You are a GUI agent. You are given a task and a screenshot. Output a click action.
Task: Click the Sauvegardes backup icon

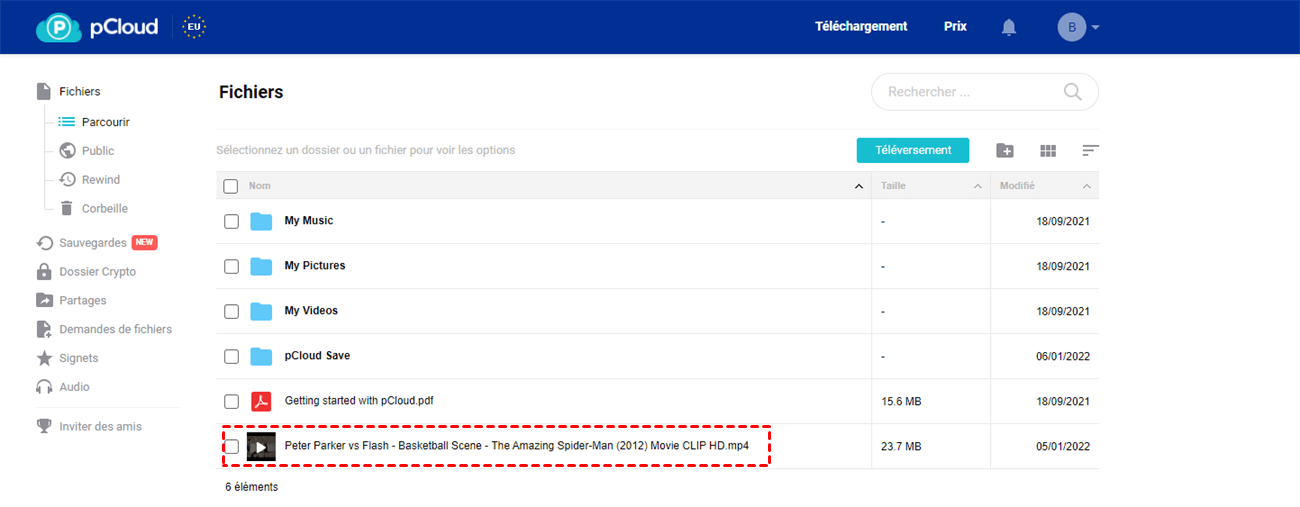(44, 243)
